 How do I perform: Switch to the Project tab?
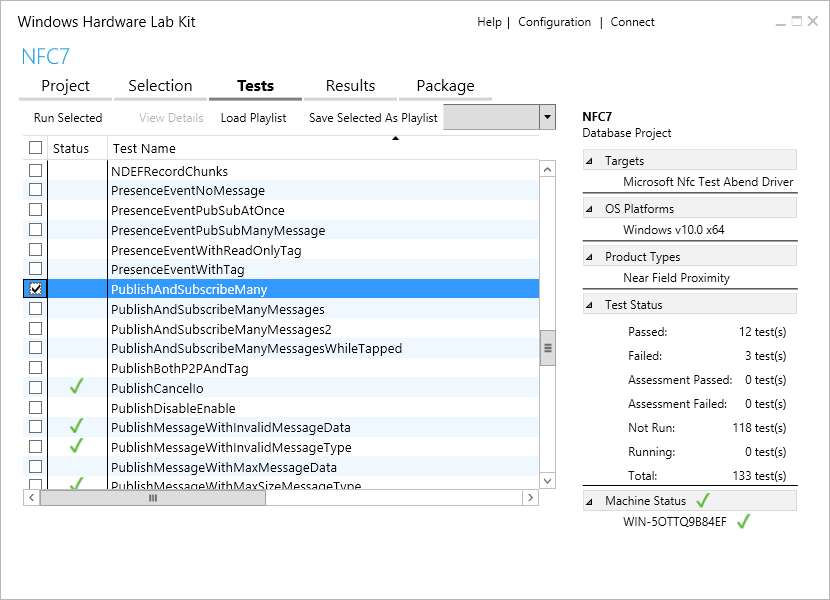(x=64, y=86)
